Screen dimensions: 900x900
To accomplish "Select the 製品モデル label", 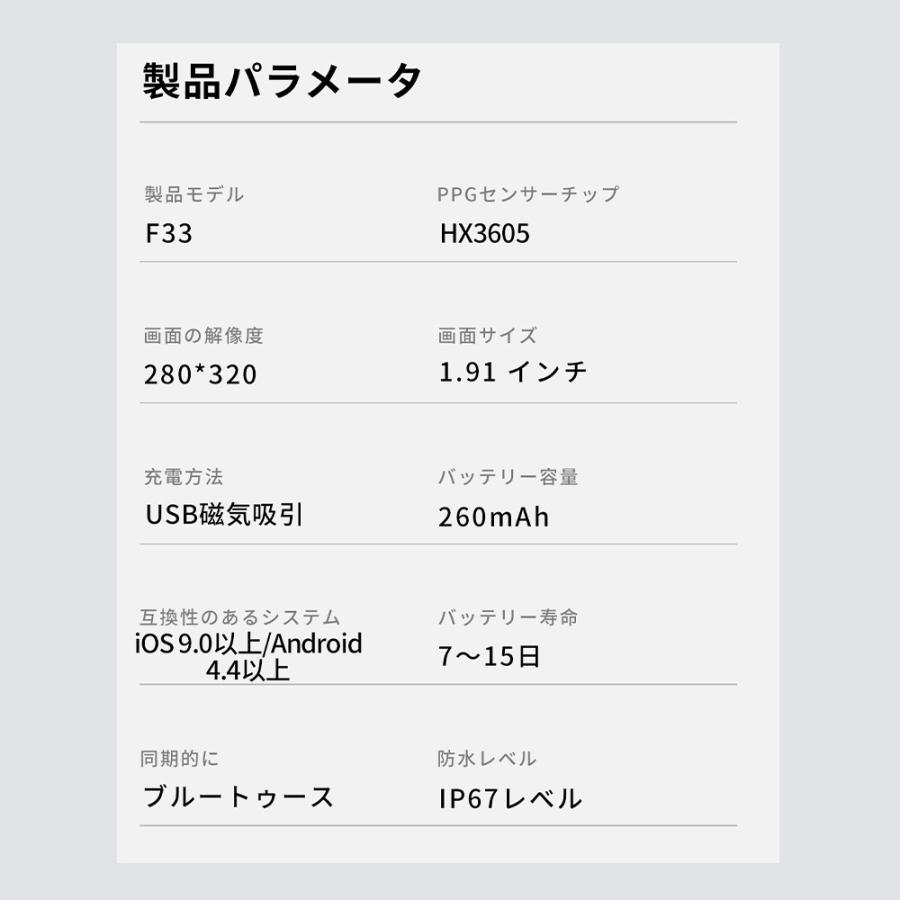I will [194, 194].
